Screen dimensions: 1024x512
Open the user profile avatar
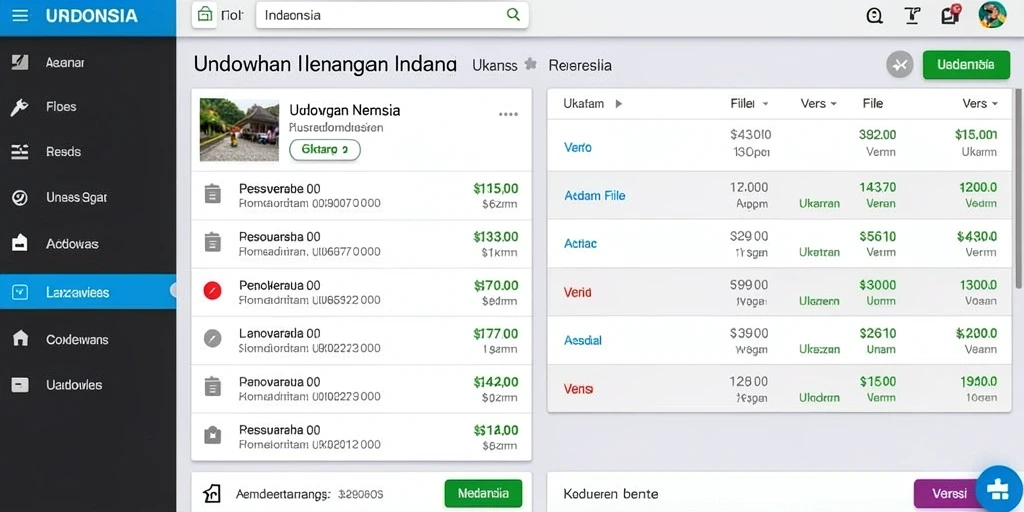992,14
